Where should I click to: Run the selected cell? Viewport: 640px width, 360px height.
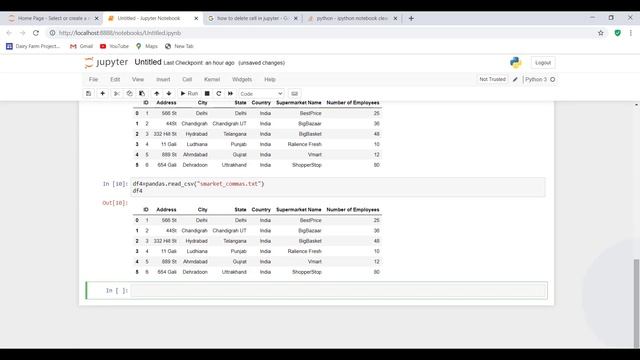point(189,93)
